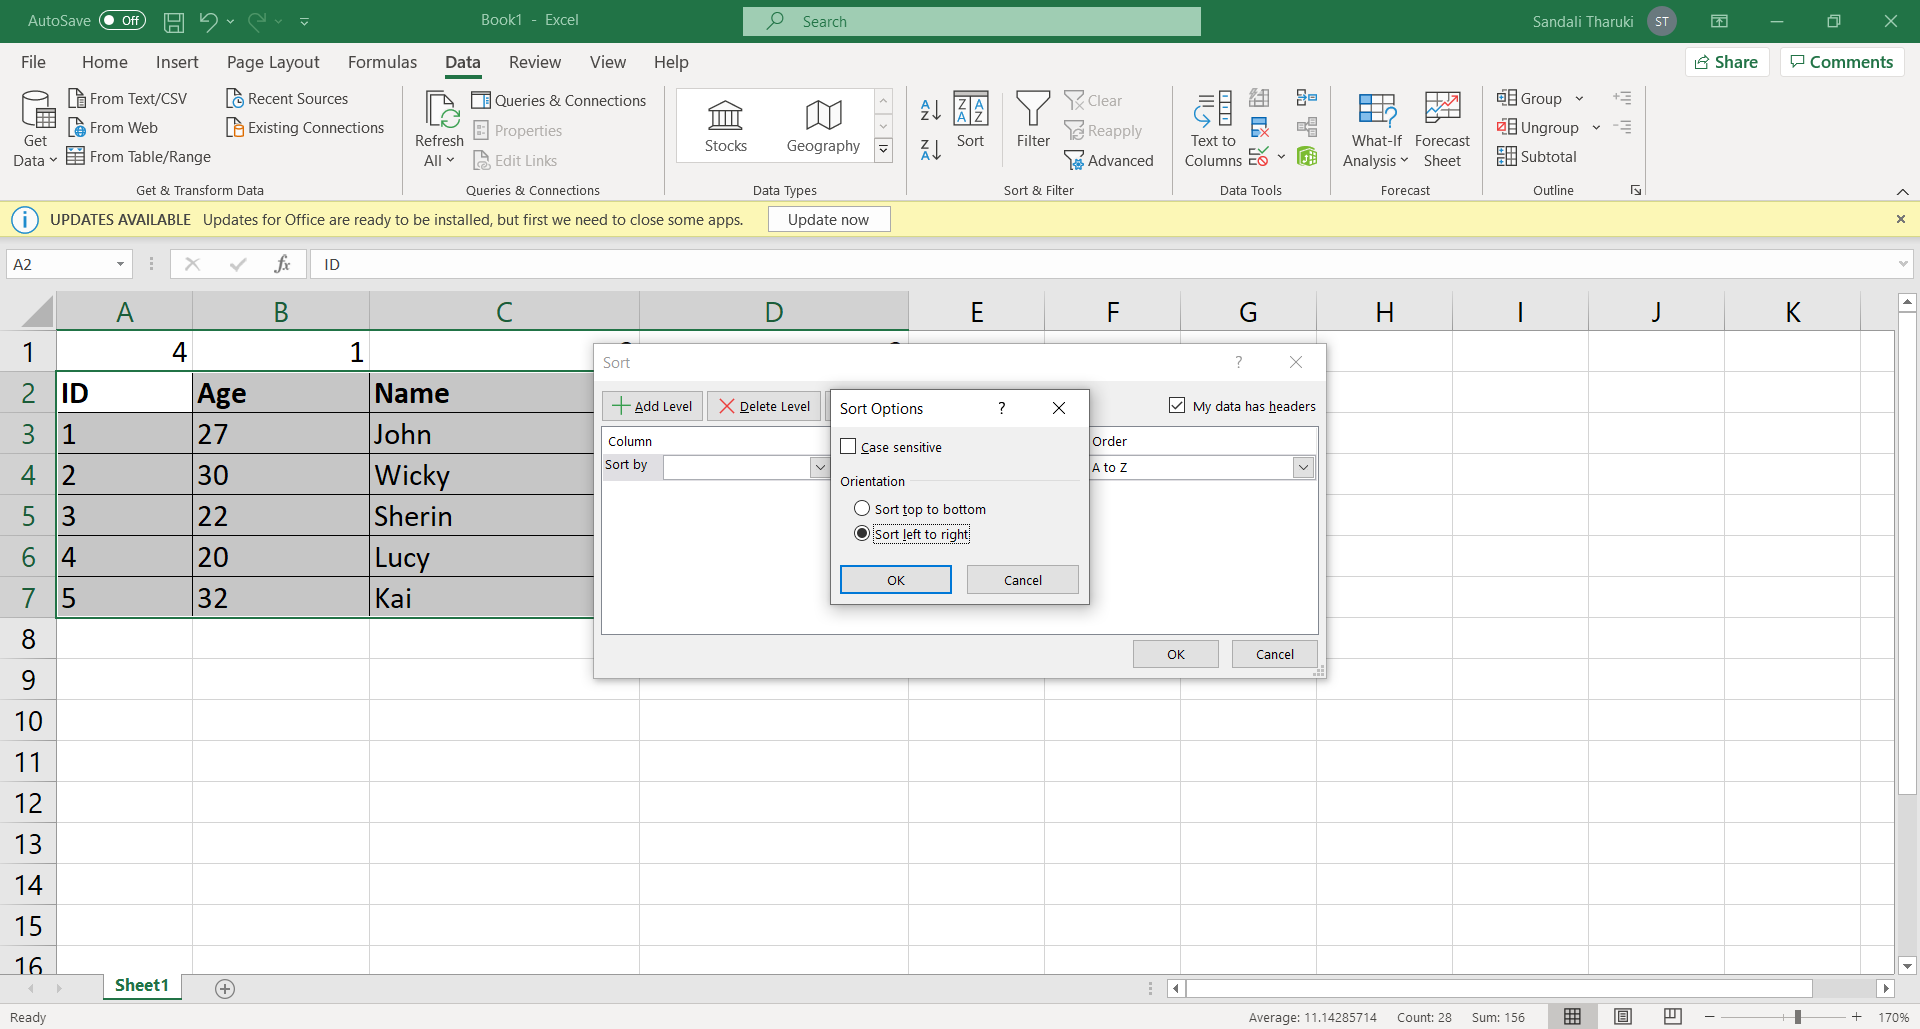Open the Forecast Sheet tool
The height and width of the screenshot is (1029, 1920).
(1442, 128)
